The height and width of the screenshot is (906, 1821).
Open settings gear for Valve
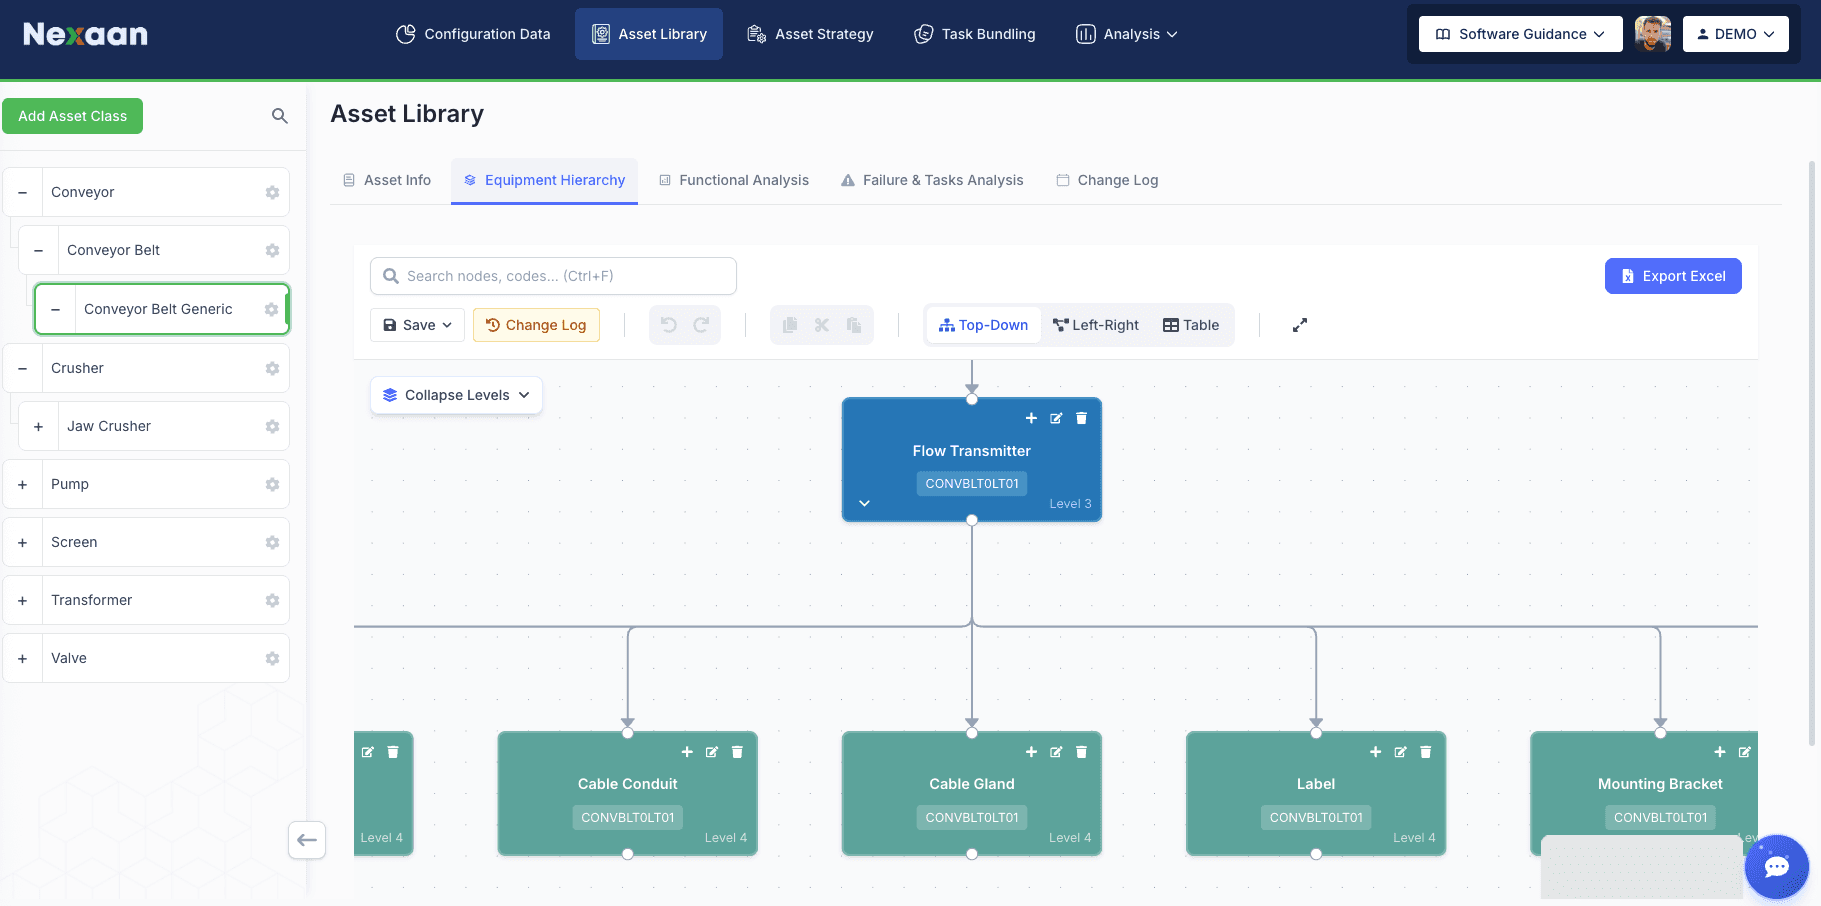click(x=272, y=658)
